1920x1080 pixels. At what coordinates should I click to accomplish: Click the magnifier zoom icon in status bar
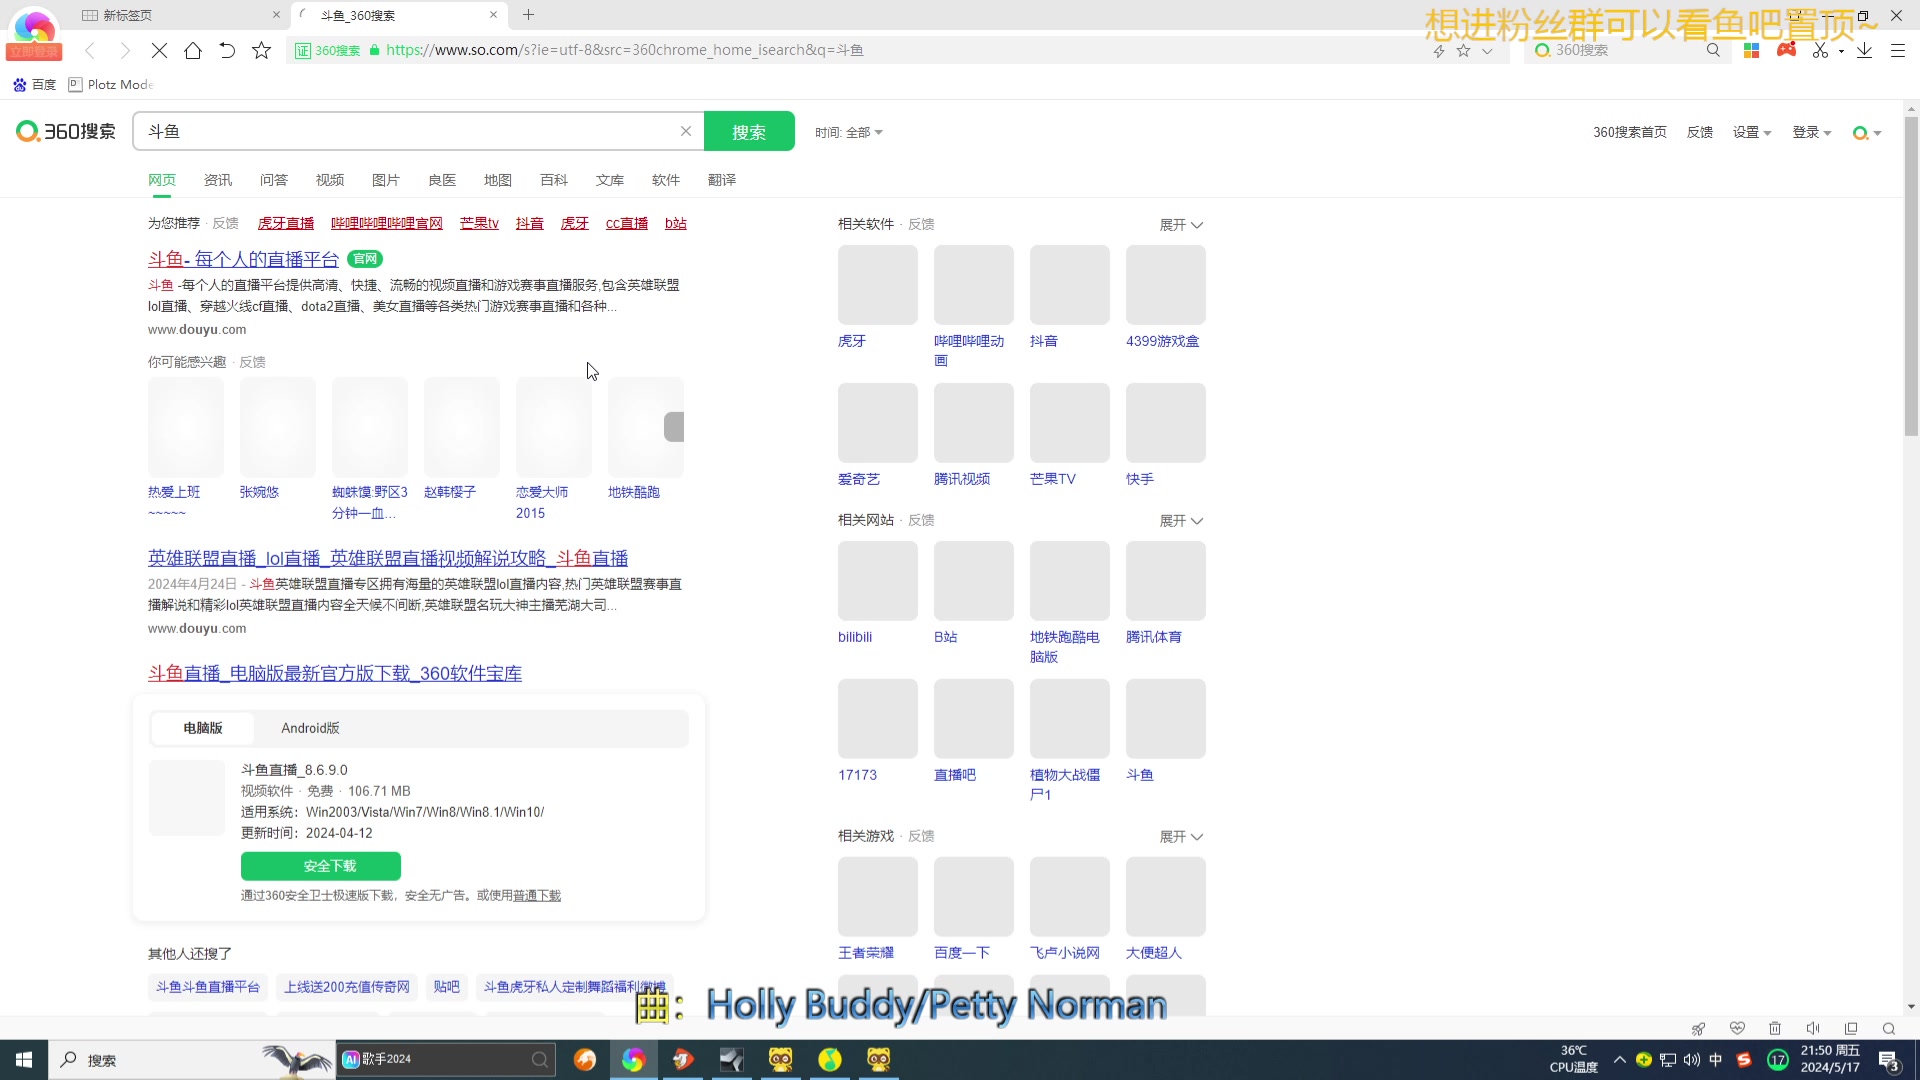tap(1889, 1028)
